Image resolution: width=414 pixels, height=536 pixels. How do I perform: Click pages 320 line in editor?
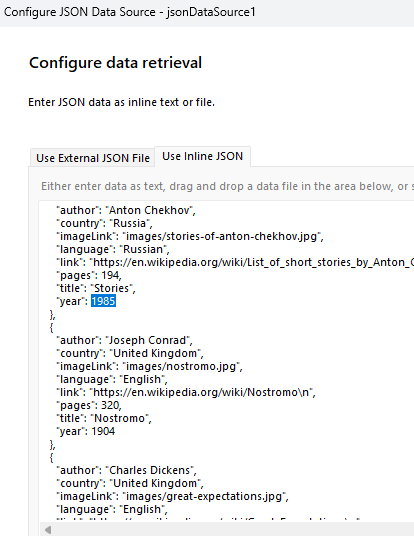point(89,405)
